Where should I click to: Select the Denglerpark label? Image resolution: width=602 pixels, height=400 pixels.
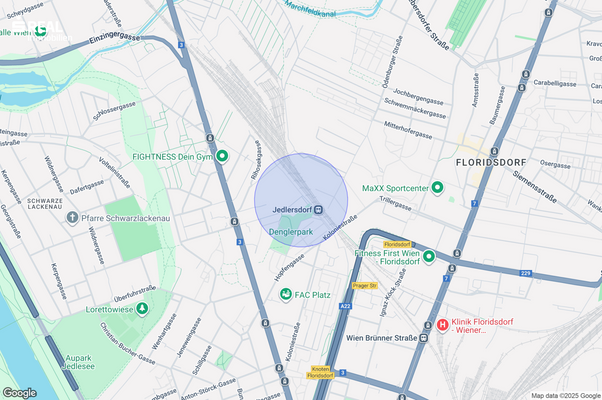[x=291, y=232]
